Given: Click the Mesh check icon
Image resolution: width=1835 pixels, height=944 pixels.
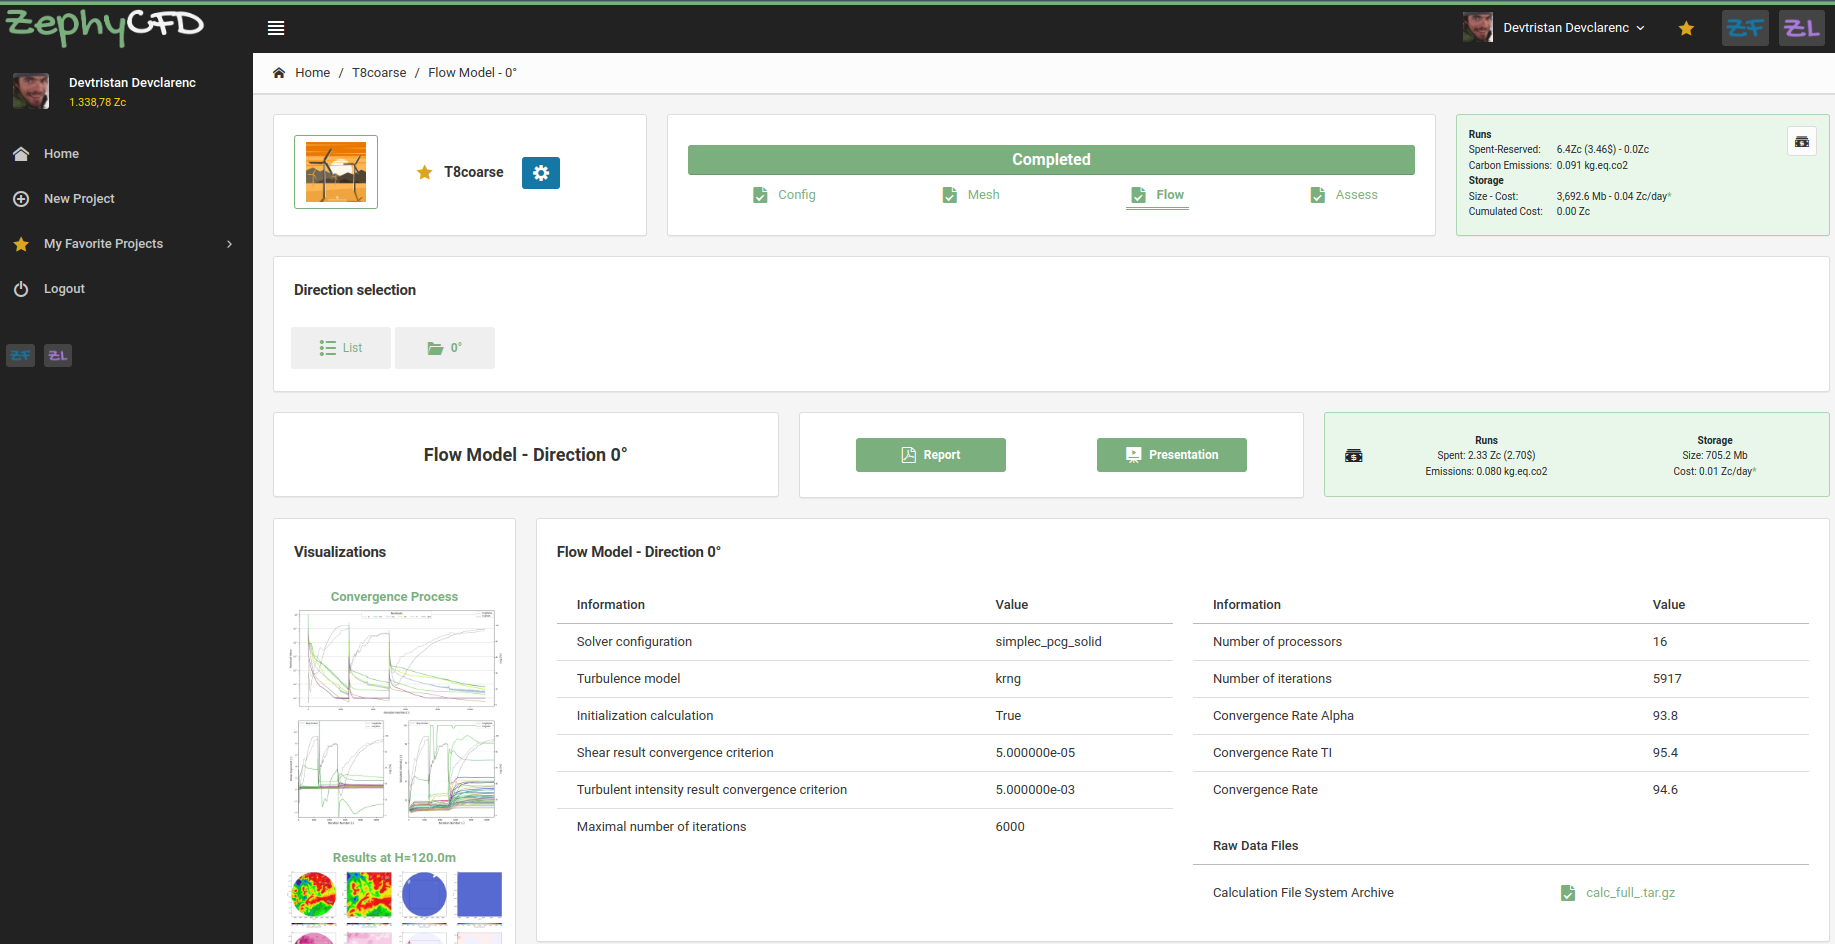Looking at the screenshot, I should (949, 195).
